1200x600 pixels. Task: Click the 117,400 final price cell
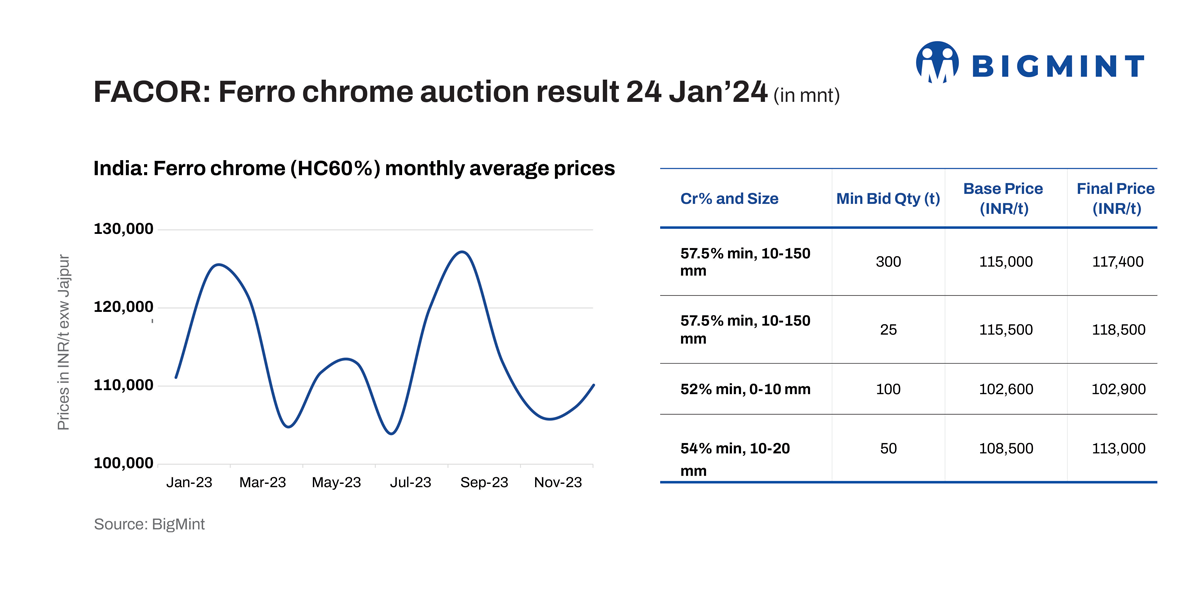[1117, 262]
